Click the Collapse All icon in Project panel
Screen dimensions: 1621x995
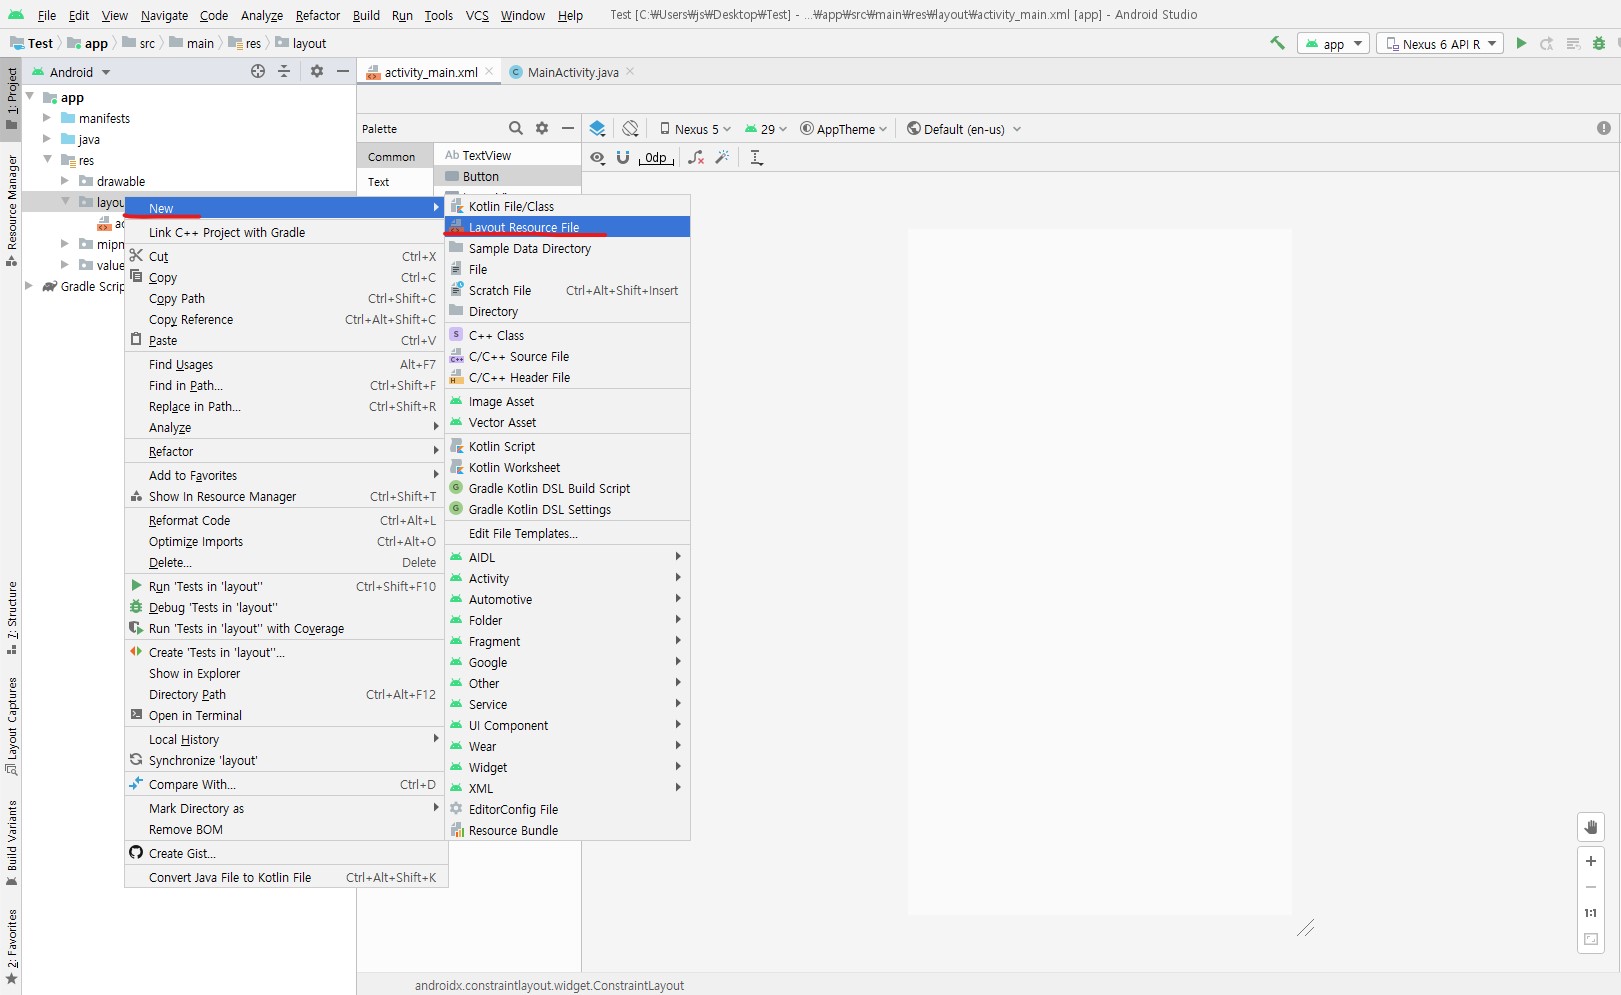pos(284,71)
